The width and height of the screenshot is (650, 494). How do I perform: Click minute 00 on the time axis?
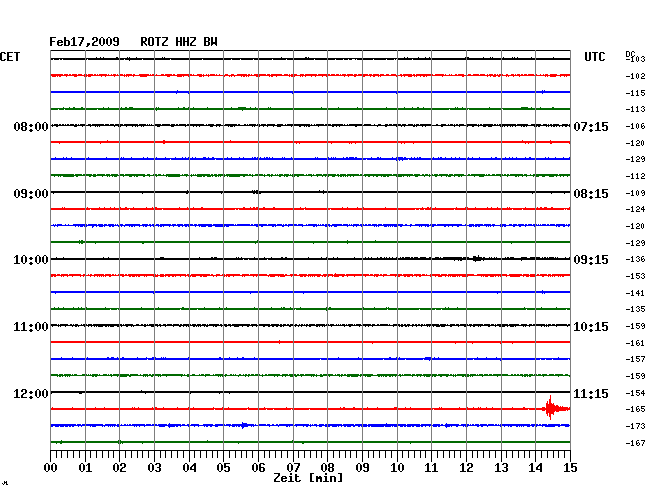51,468
